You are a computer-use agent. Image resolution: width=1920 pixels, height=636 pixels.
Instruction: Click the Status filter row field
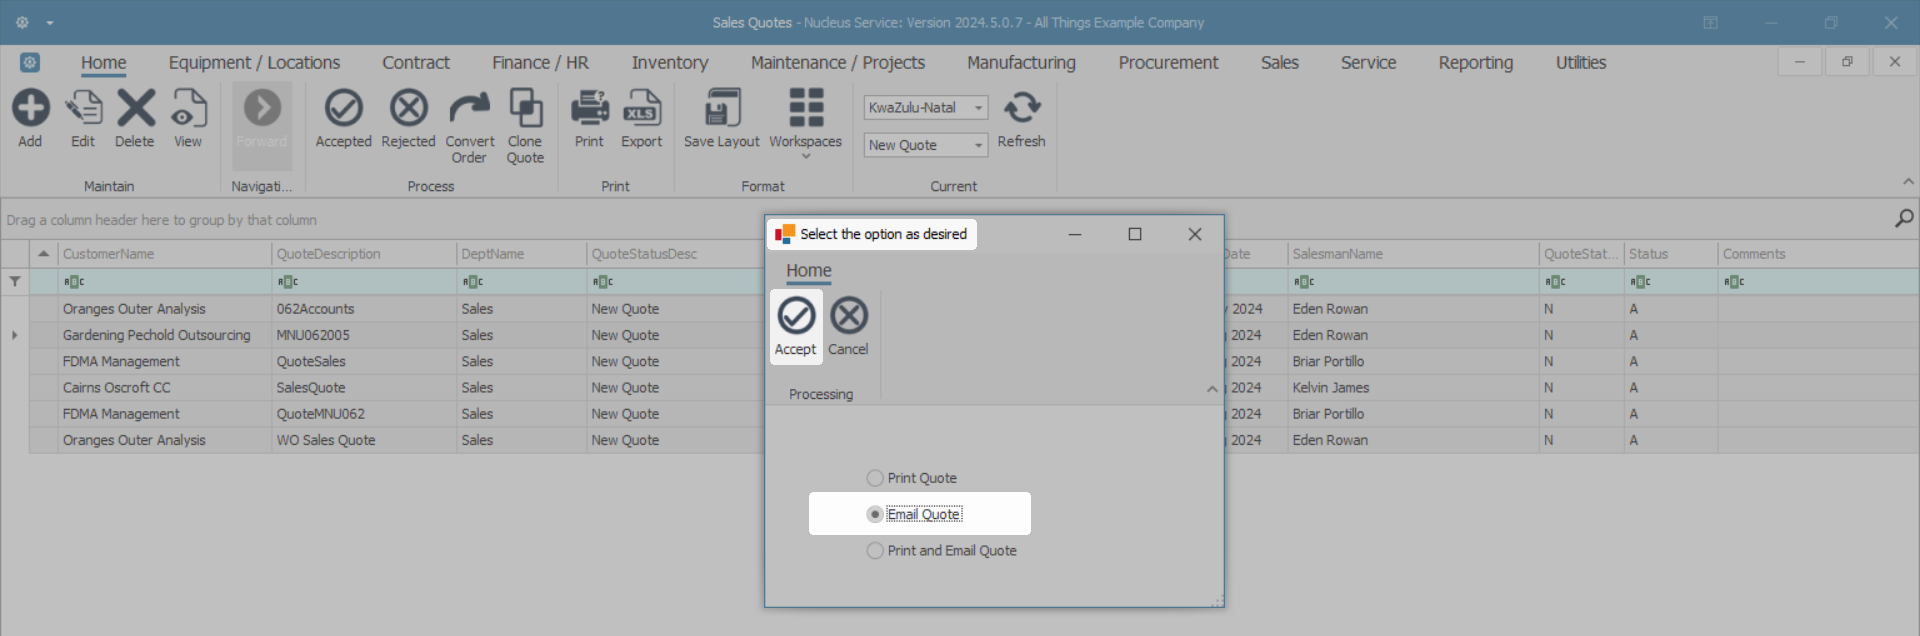1671,282
